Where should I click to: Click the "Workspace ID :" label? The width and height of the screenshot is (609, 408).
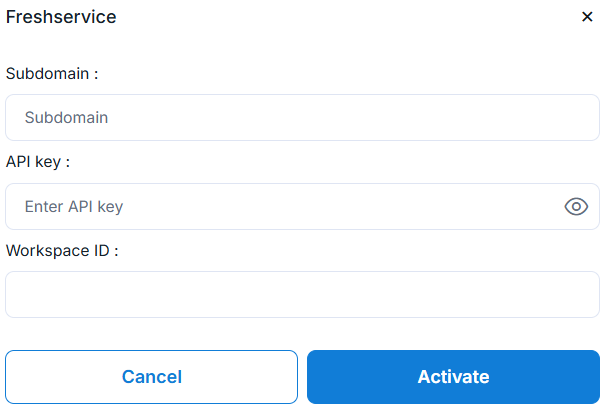click(x=62, y=251)
